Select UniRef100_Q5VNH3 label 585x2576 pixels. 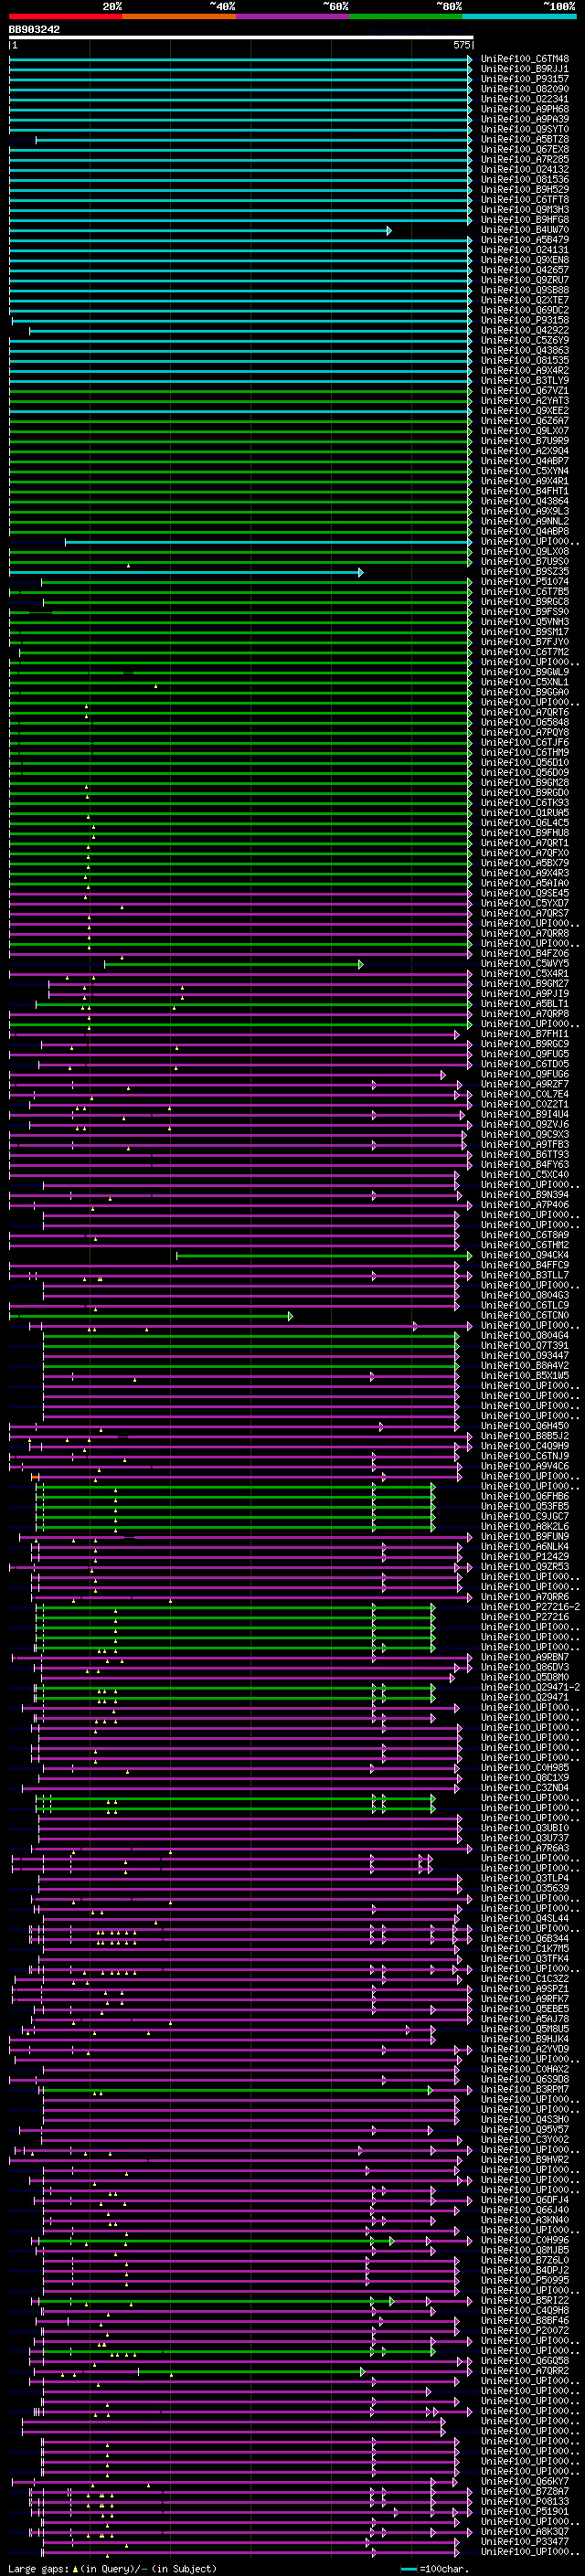point(525,622)
